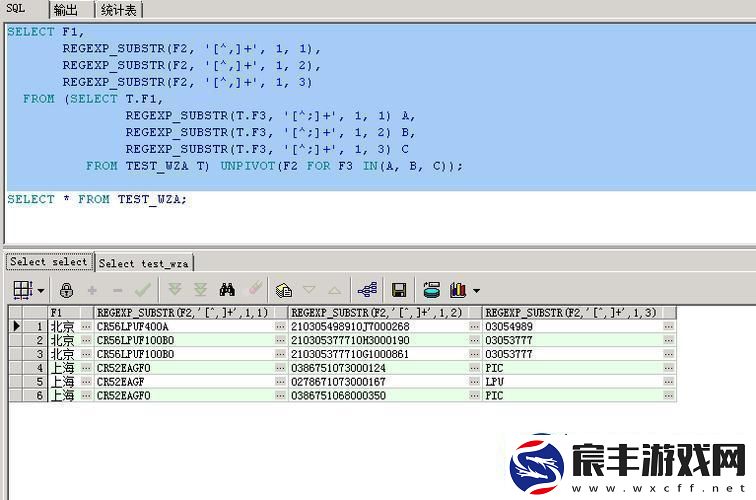Select the 'Select test_wza' result tab
The image size is (756, 500).
coord(144,263)
